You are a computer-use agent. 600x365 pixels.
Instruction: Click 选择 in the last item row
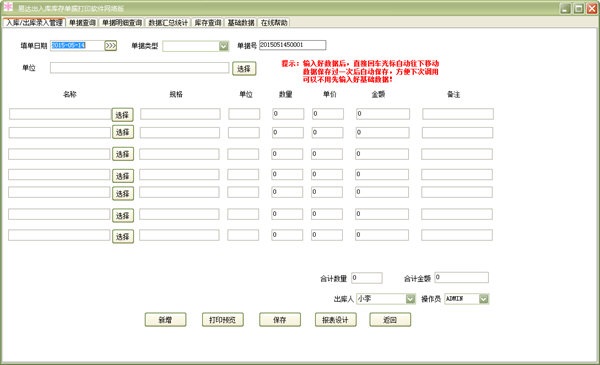click(122, 236)
